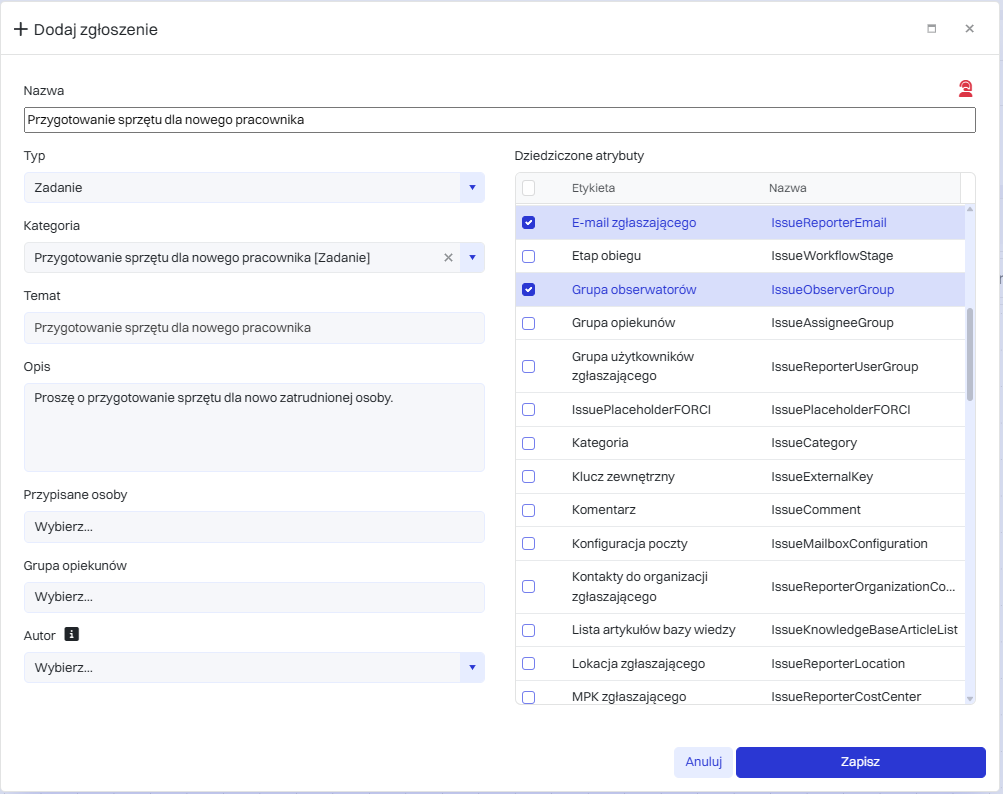
Task: Check Lokacja zgłaszającego attribute
Action: point(528,663)
